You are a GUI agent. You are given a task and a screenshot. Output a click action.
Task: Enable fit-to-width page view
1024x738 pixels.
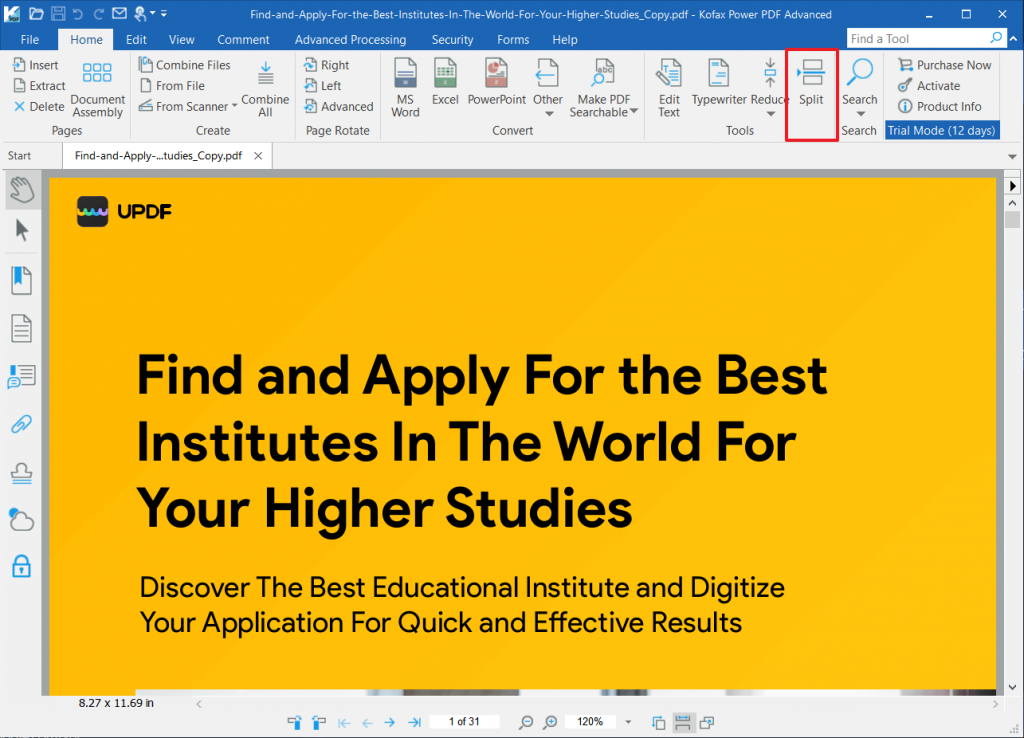click(x=684, y=722)
